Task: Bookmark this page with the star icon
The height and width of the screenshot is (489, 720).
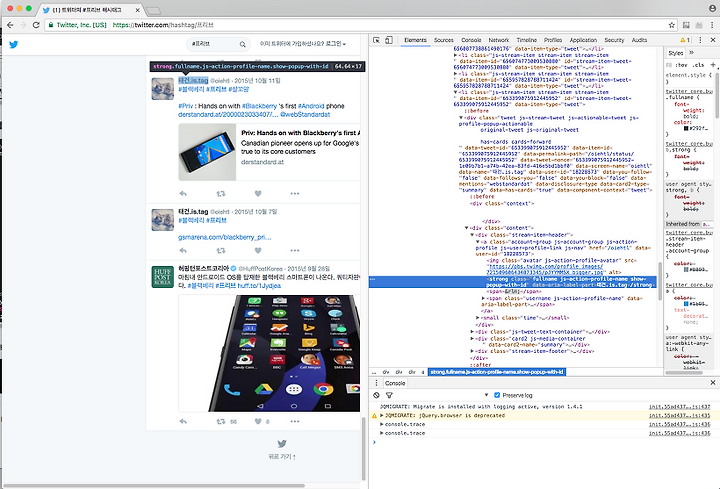Action: pos(672,25)
